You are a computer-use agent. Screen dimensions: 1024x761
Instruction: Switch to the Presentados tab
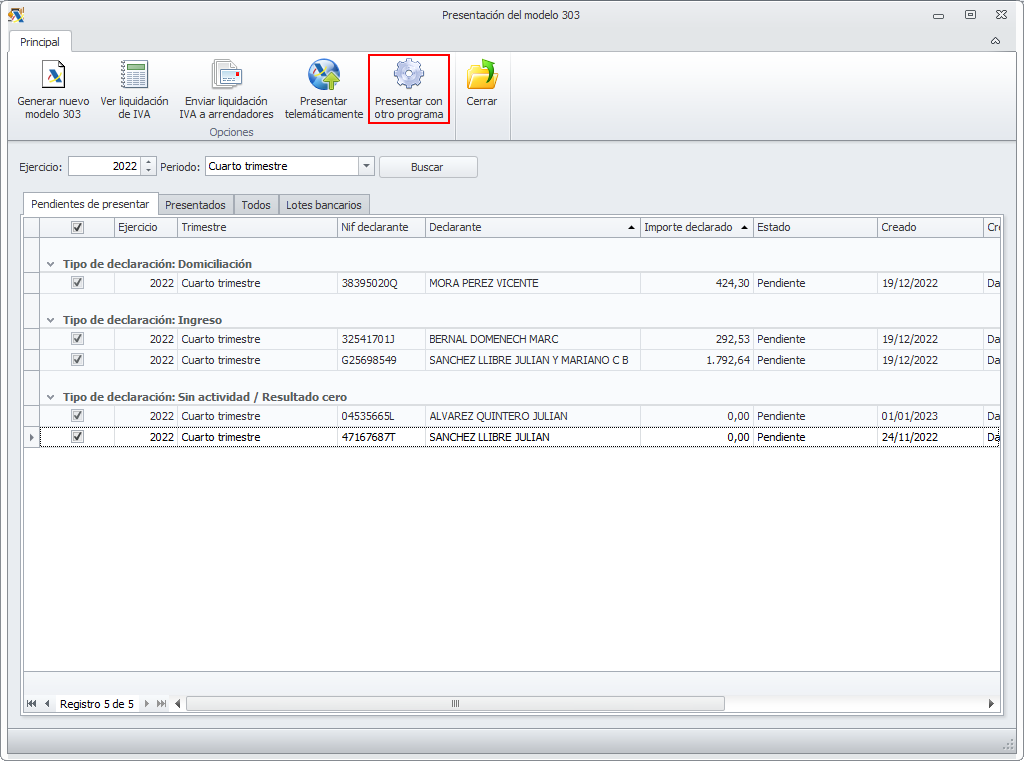point(195,204)
